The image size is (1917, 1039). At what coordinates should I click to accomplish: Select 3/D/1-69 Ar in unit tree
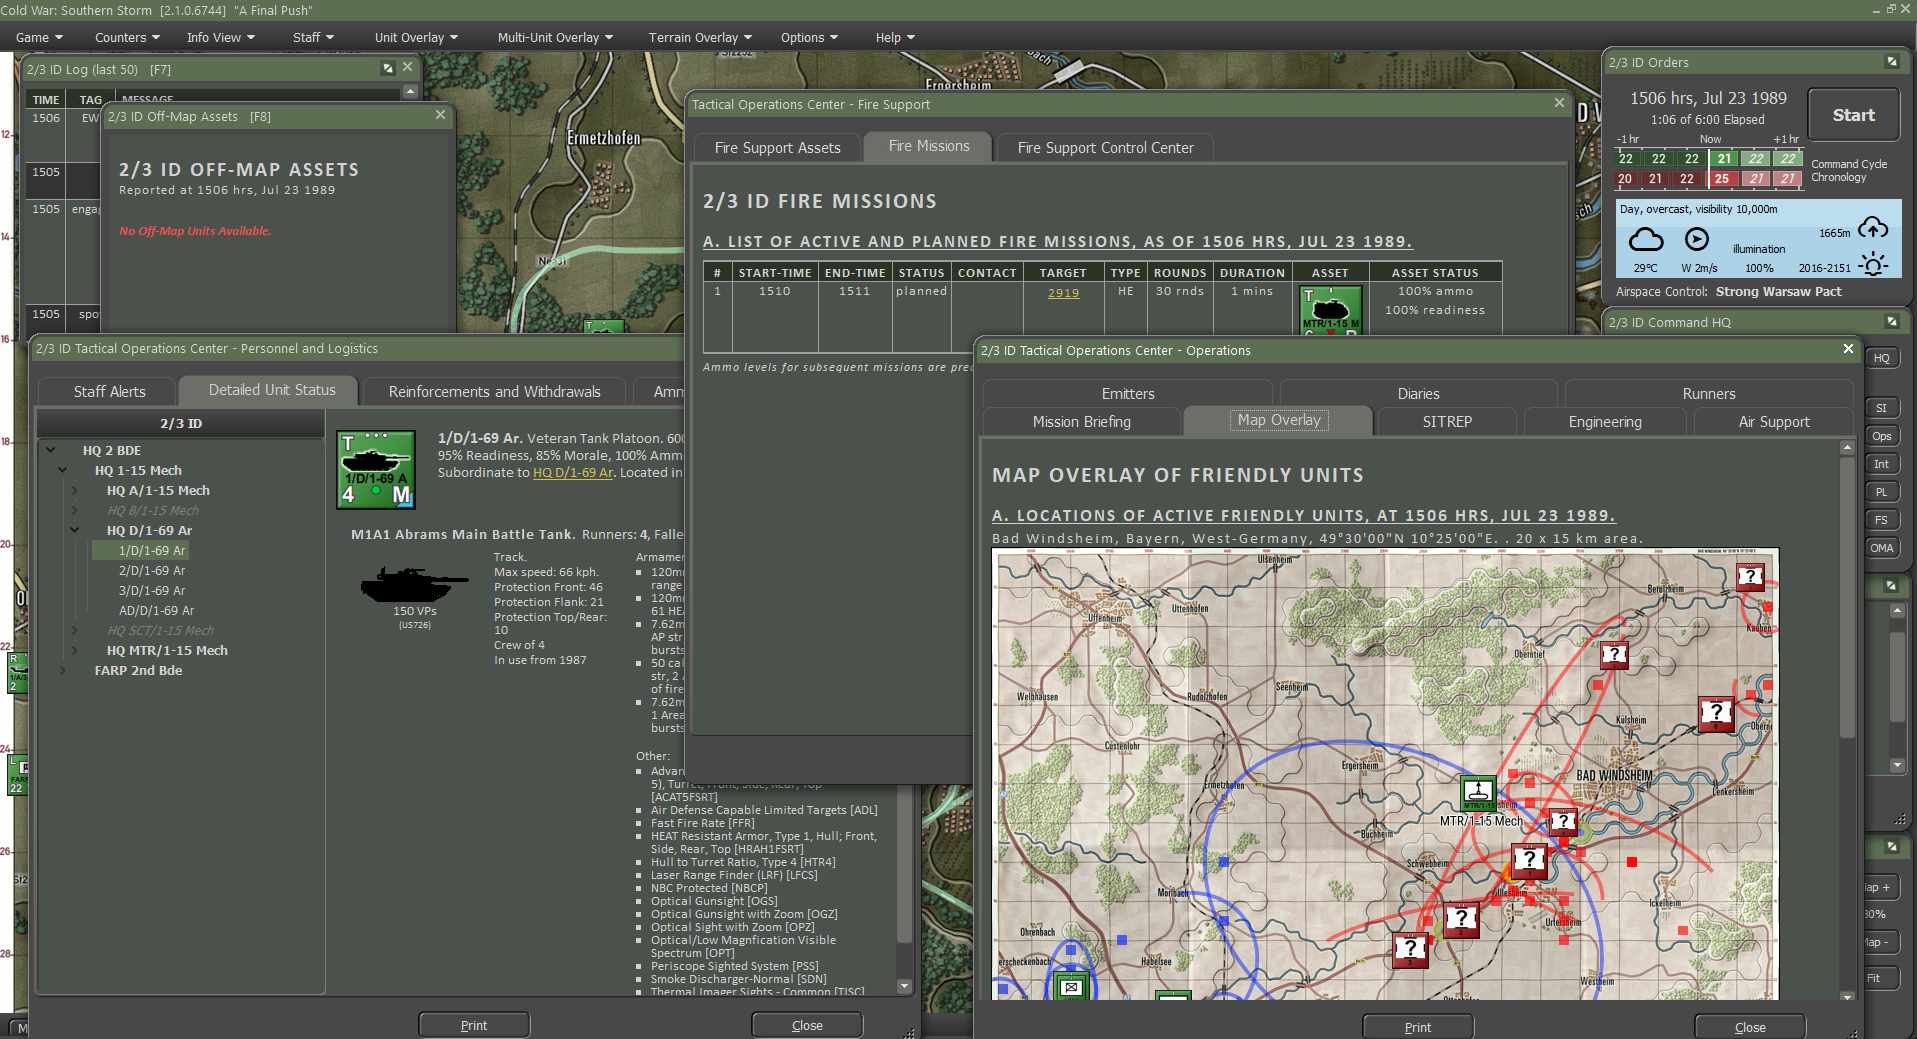point(152,590)
